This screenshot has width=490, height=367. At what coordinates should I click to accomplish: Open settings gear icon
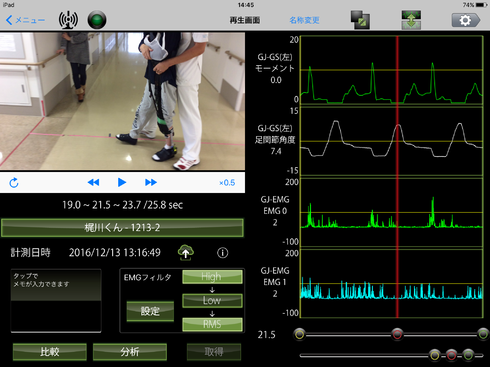[466, 20]
